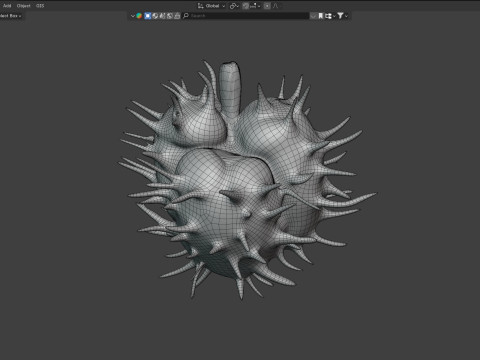Screen dimensions: 480x360
Task: Open the Global transform orientation dropdown
Action: [x=211, y=6]
